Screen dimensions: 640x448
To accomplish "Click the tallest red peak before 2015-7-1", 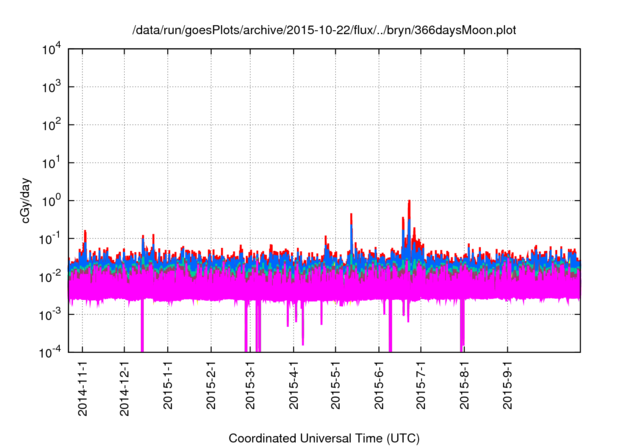I will click(409, 203).
